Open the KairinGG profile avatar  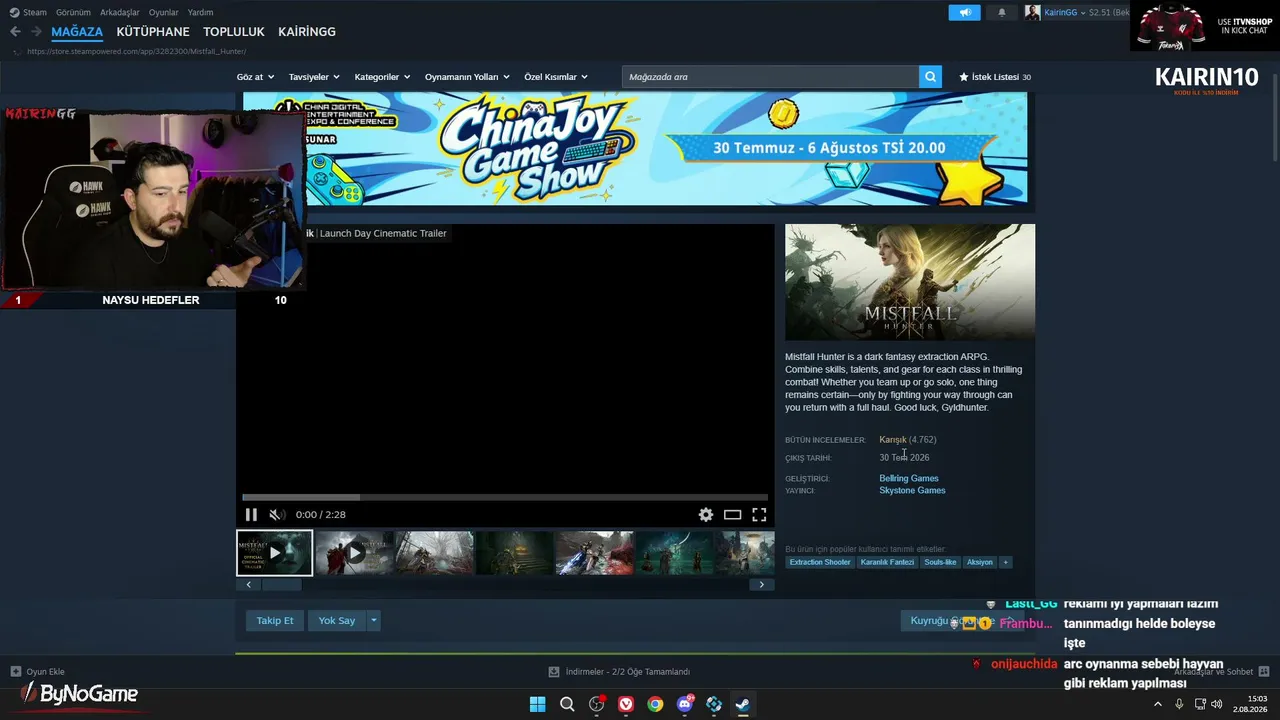point(1033,13)
